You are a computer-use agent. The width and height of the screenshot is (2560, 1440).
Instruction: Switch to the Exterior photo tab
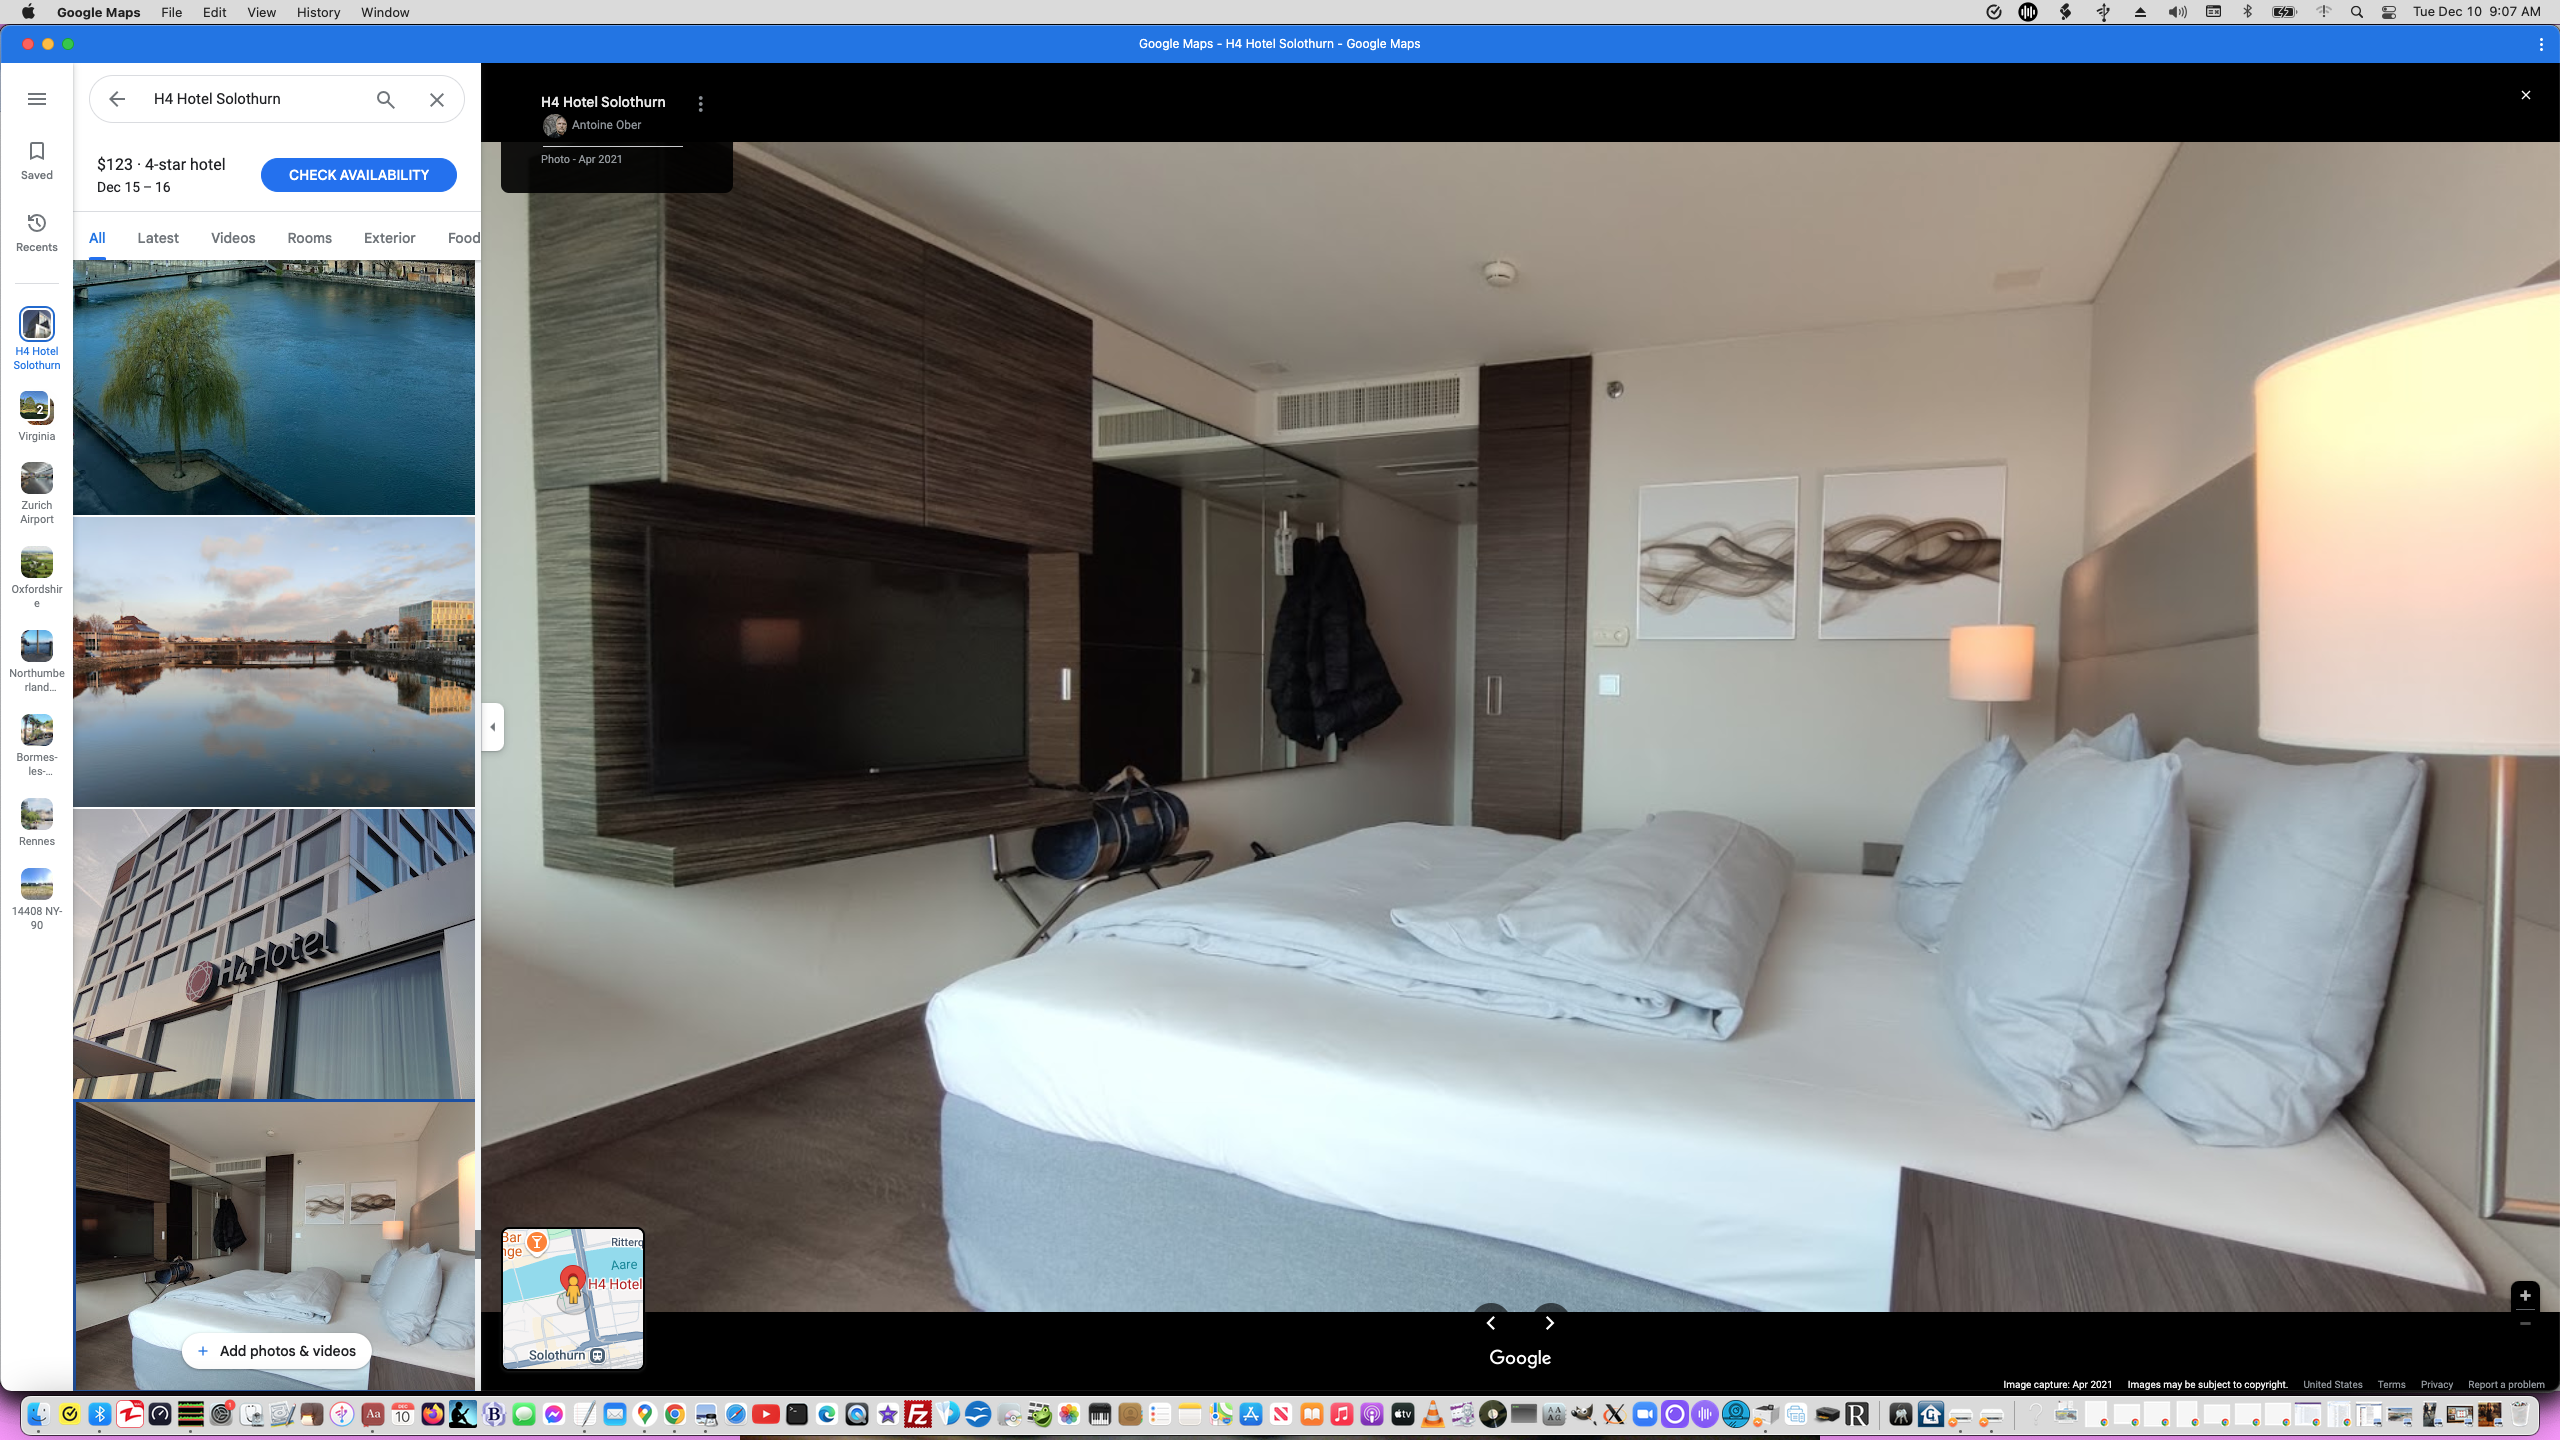tap(389, 238)
